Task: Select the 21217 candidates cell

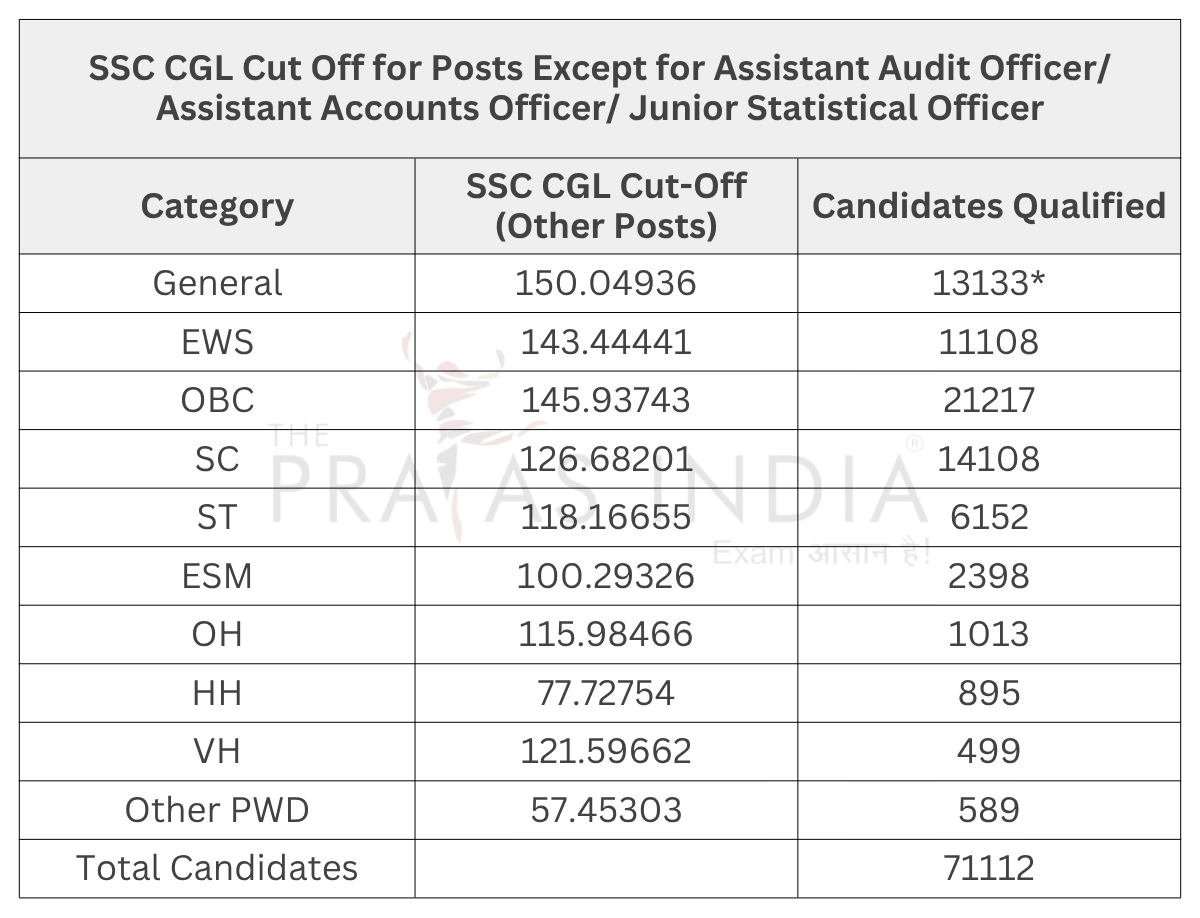Action: pos(988,400)
